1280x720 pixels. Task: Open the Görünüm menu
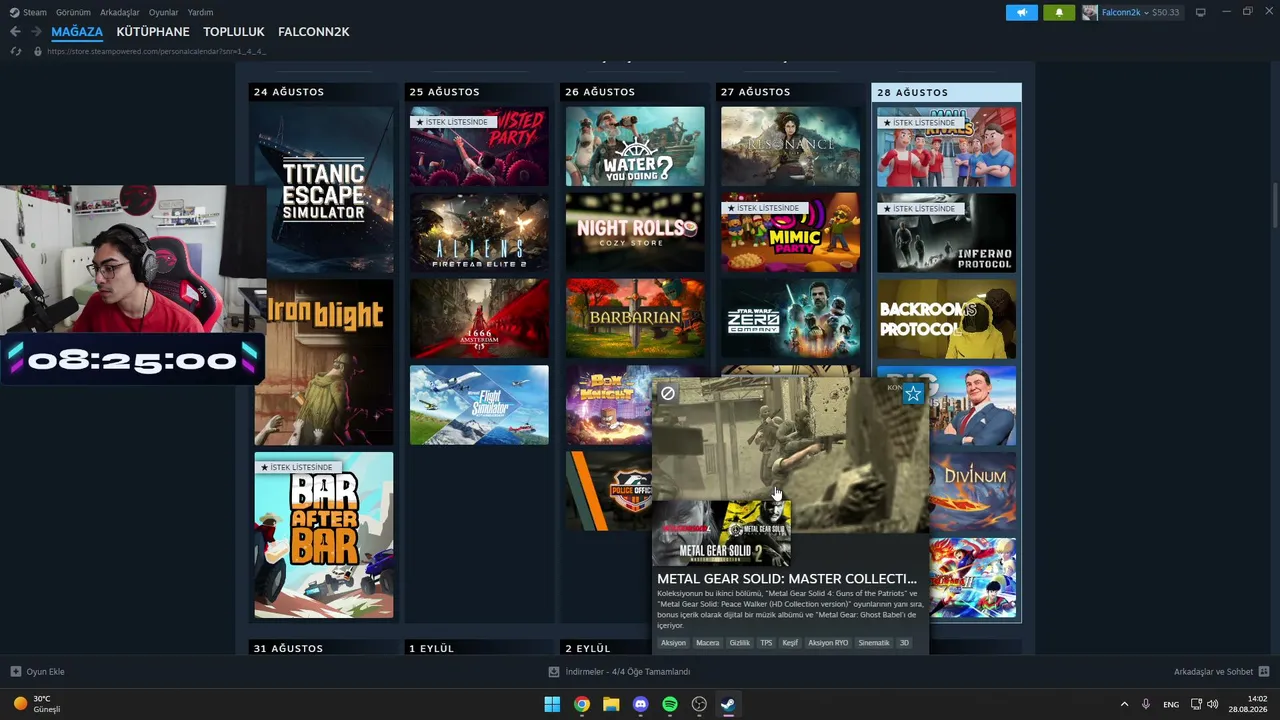[x=73, y=12]
